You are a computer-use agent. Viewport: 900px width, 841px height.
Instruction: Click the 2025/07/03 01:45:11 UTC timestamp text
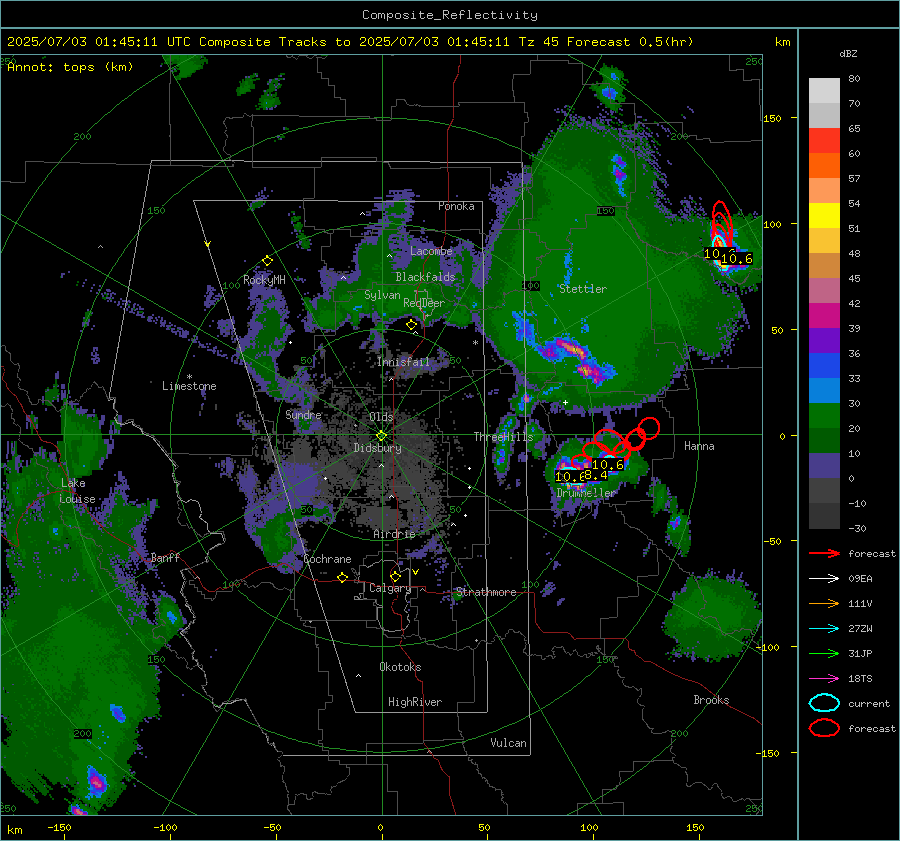[x=98, y=42]
